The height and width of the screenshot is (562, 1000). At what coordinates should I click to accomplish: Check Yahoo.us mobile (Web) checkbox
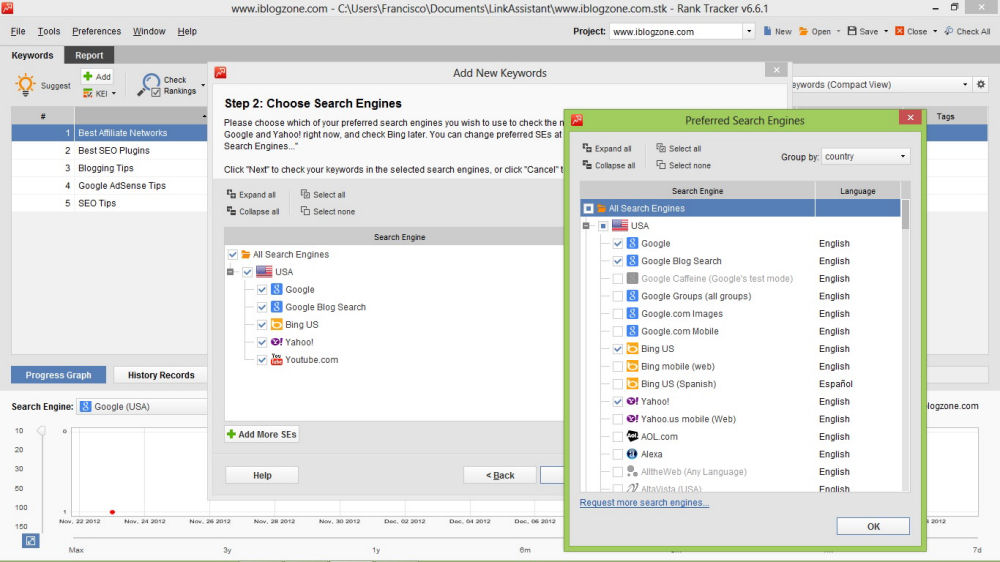(617, 419)
